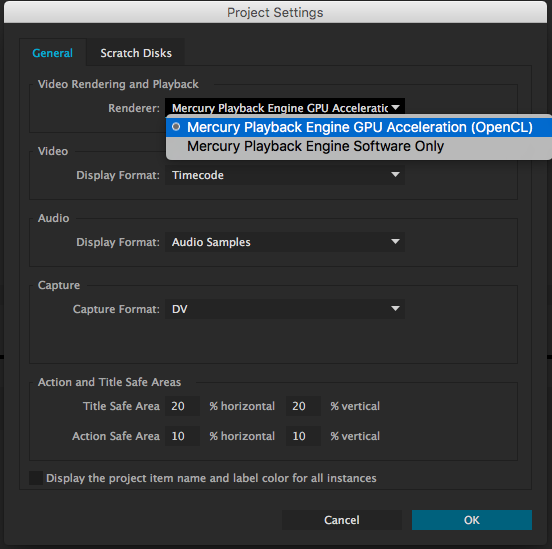Click the Renderer label
552x549 pixels.
coord(134,108)
